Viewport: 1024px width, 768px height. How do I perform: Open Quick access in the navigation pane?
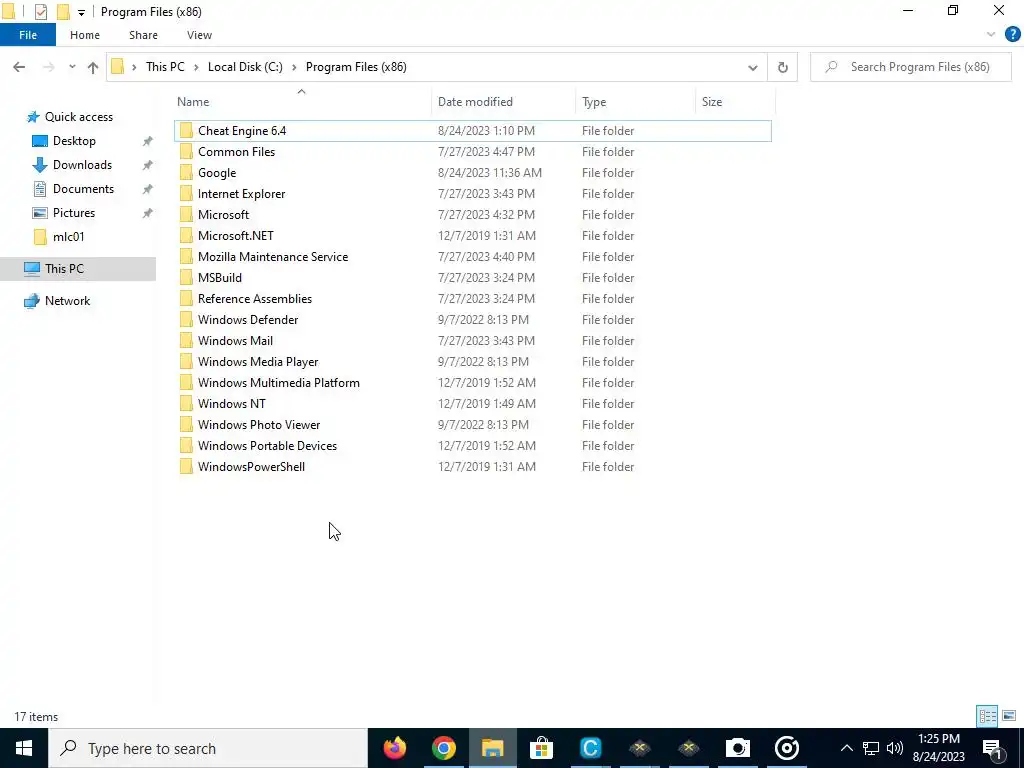[78, 117]
